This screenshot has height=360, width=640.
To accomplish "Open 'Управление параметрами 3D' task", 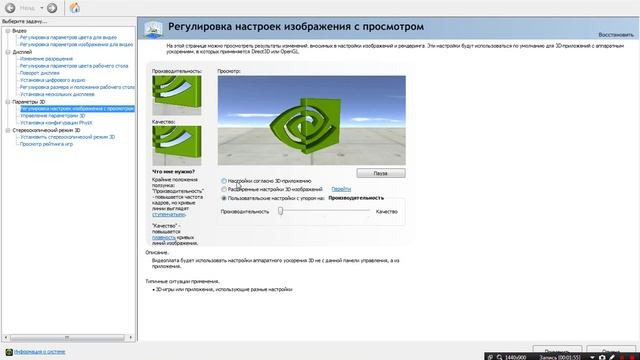I will [x=52, y=116].
